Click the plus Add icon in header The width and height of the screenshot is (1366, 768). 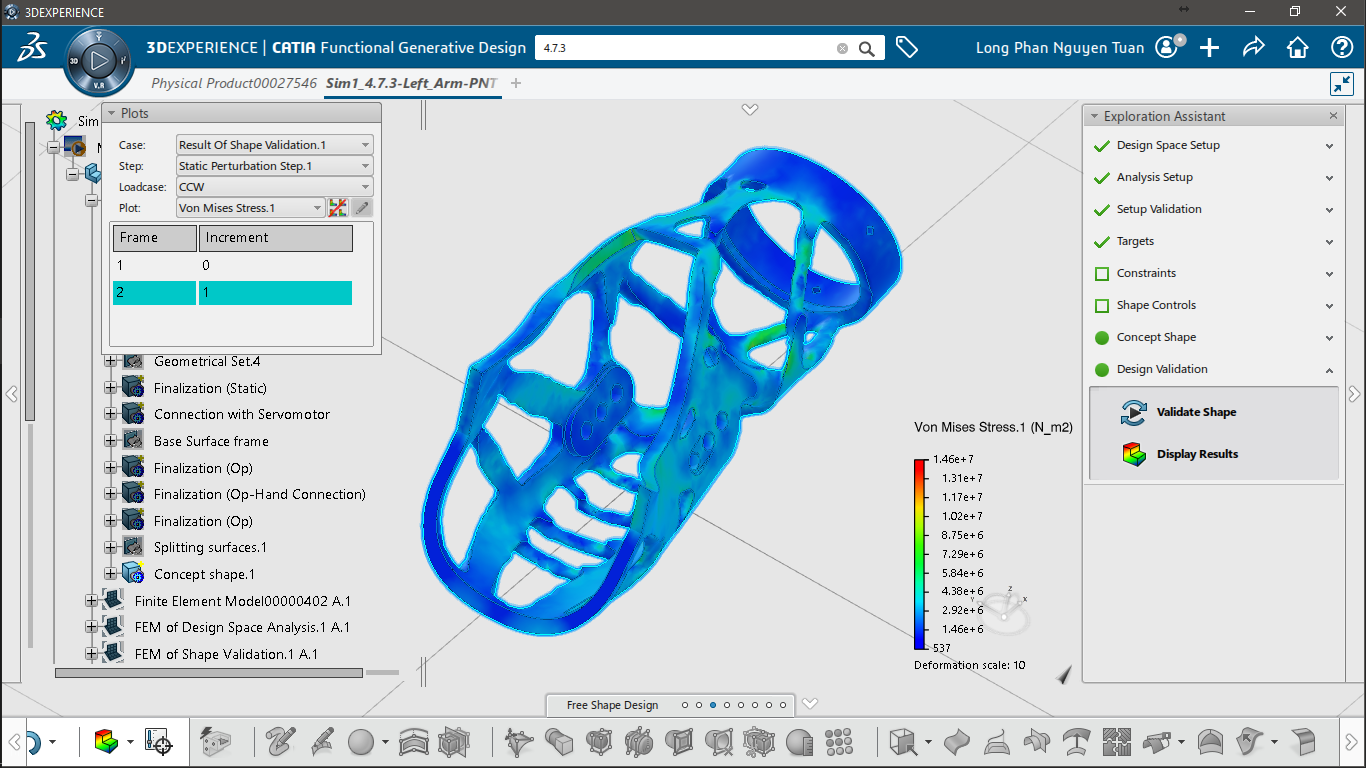pyautogui.click(x=1210, y=47)
